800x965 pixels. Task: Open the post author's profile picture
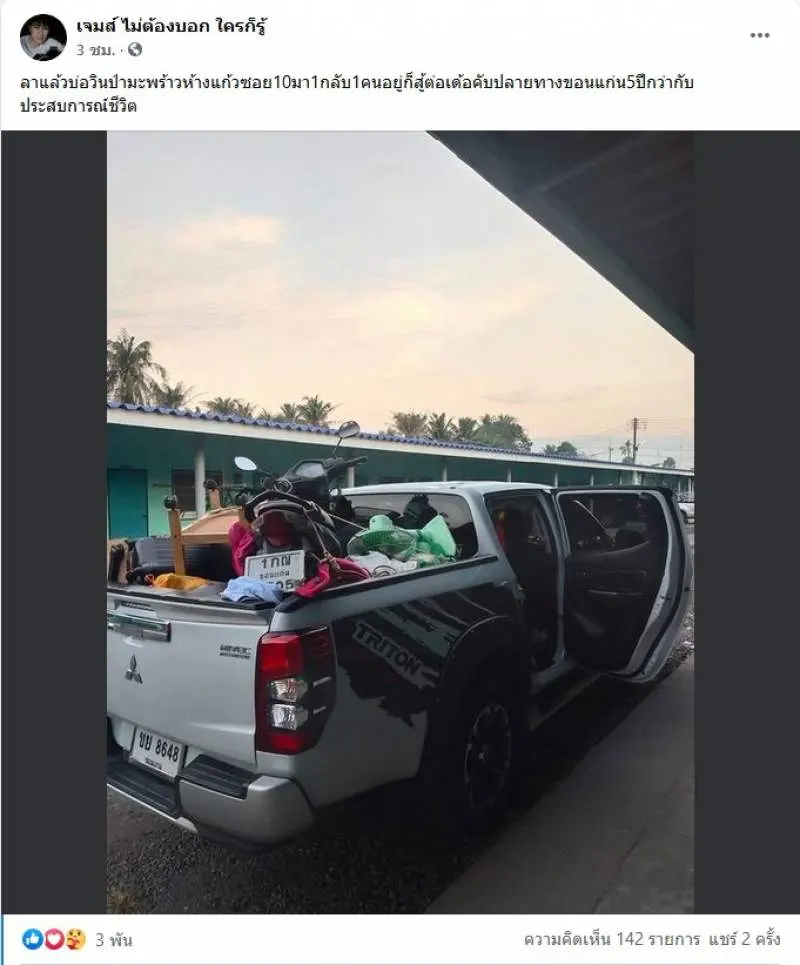click(x=43, y=38)
